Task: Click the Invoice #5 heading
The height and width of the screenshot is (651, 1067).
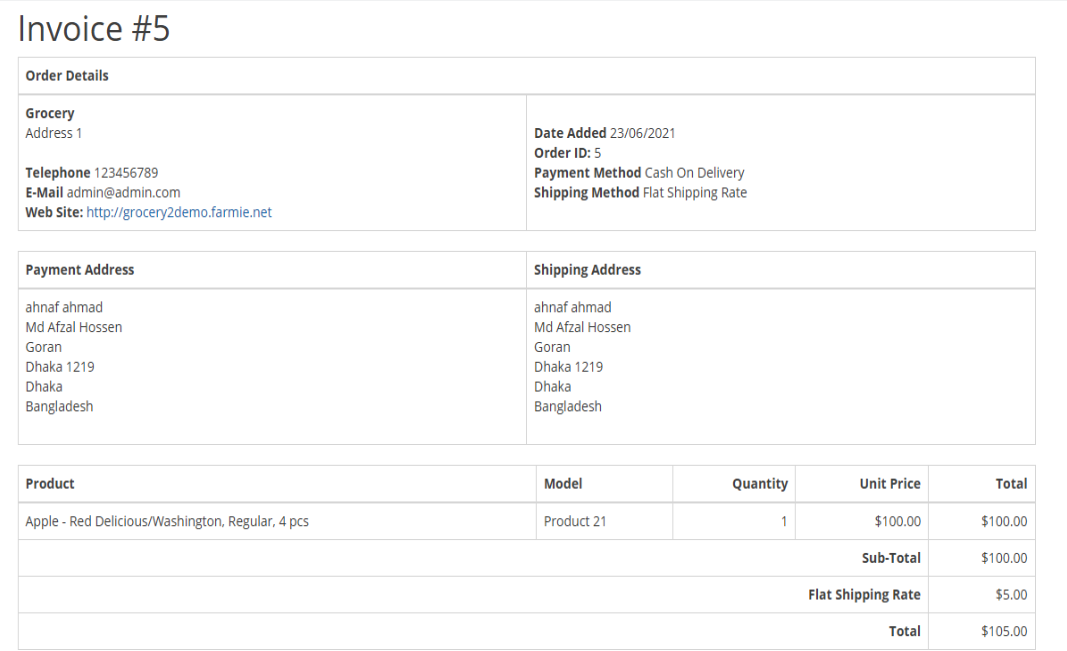Action: click(x=94, y=29)
